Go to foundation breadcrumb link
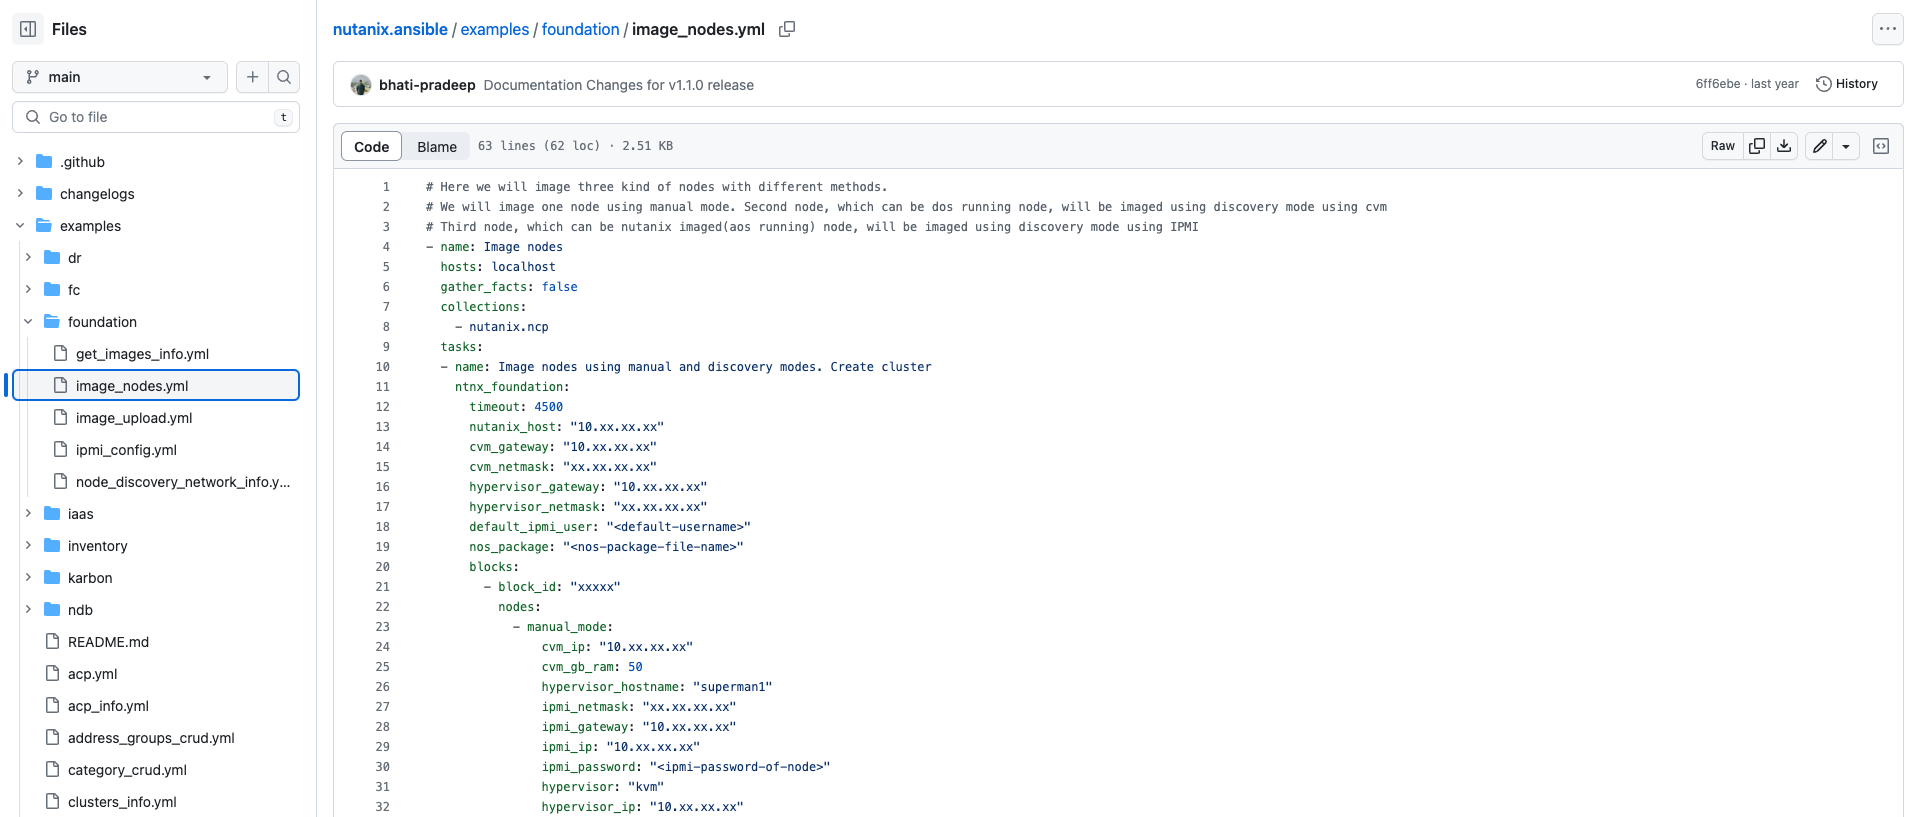This screenshot has width=1915, height=817. [x=581, y=29]
